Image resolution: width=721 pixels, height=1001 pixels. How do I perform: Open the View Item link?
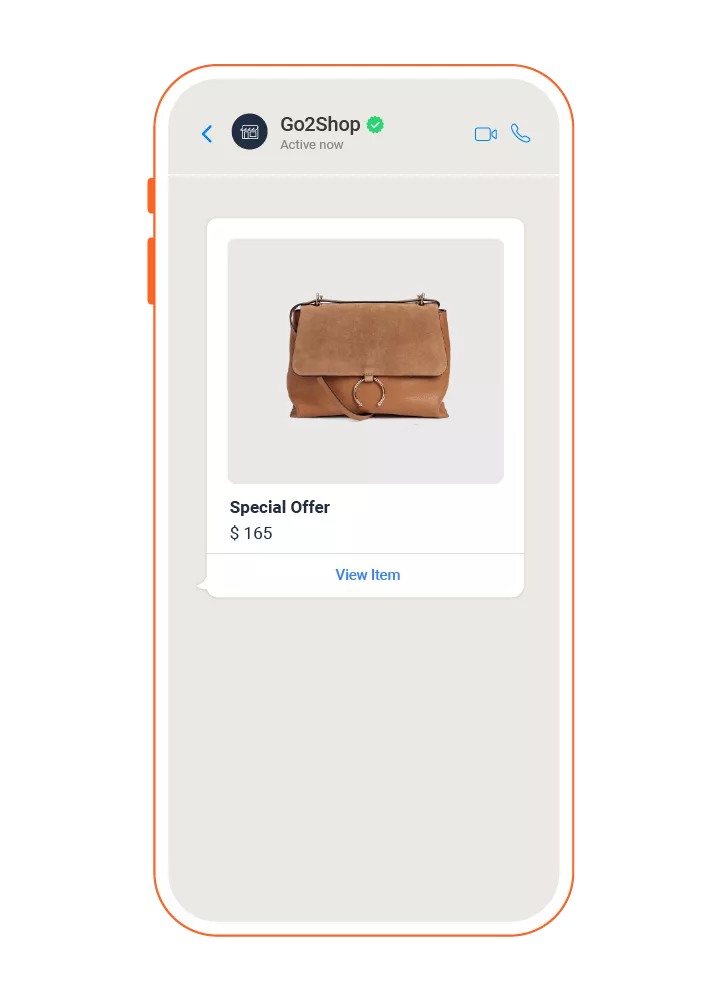(368, 575)
